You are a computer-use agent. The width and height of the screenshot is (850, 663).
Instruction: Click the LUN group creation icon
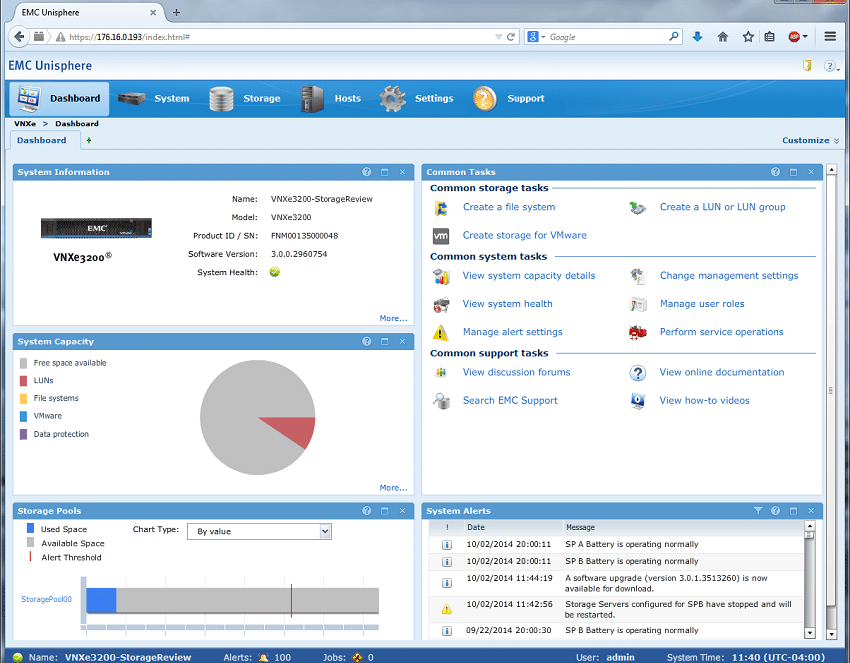coord(638,208)
